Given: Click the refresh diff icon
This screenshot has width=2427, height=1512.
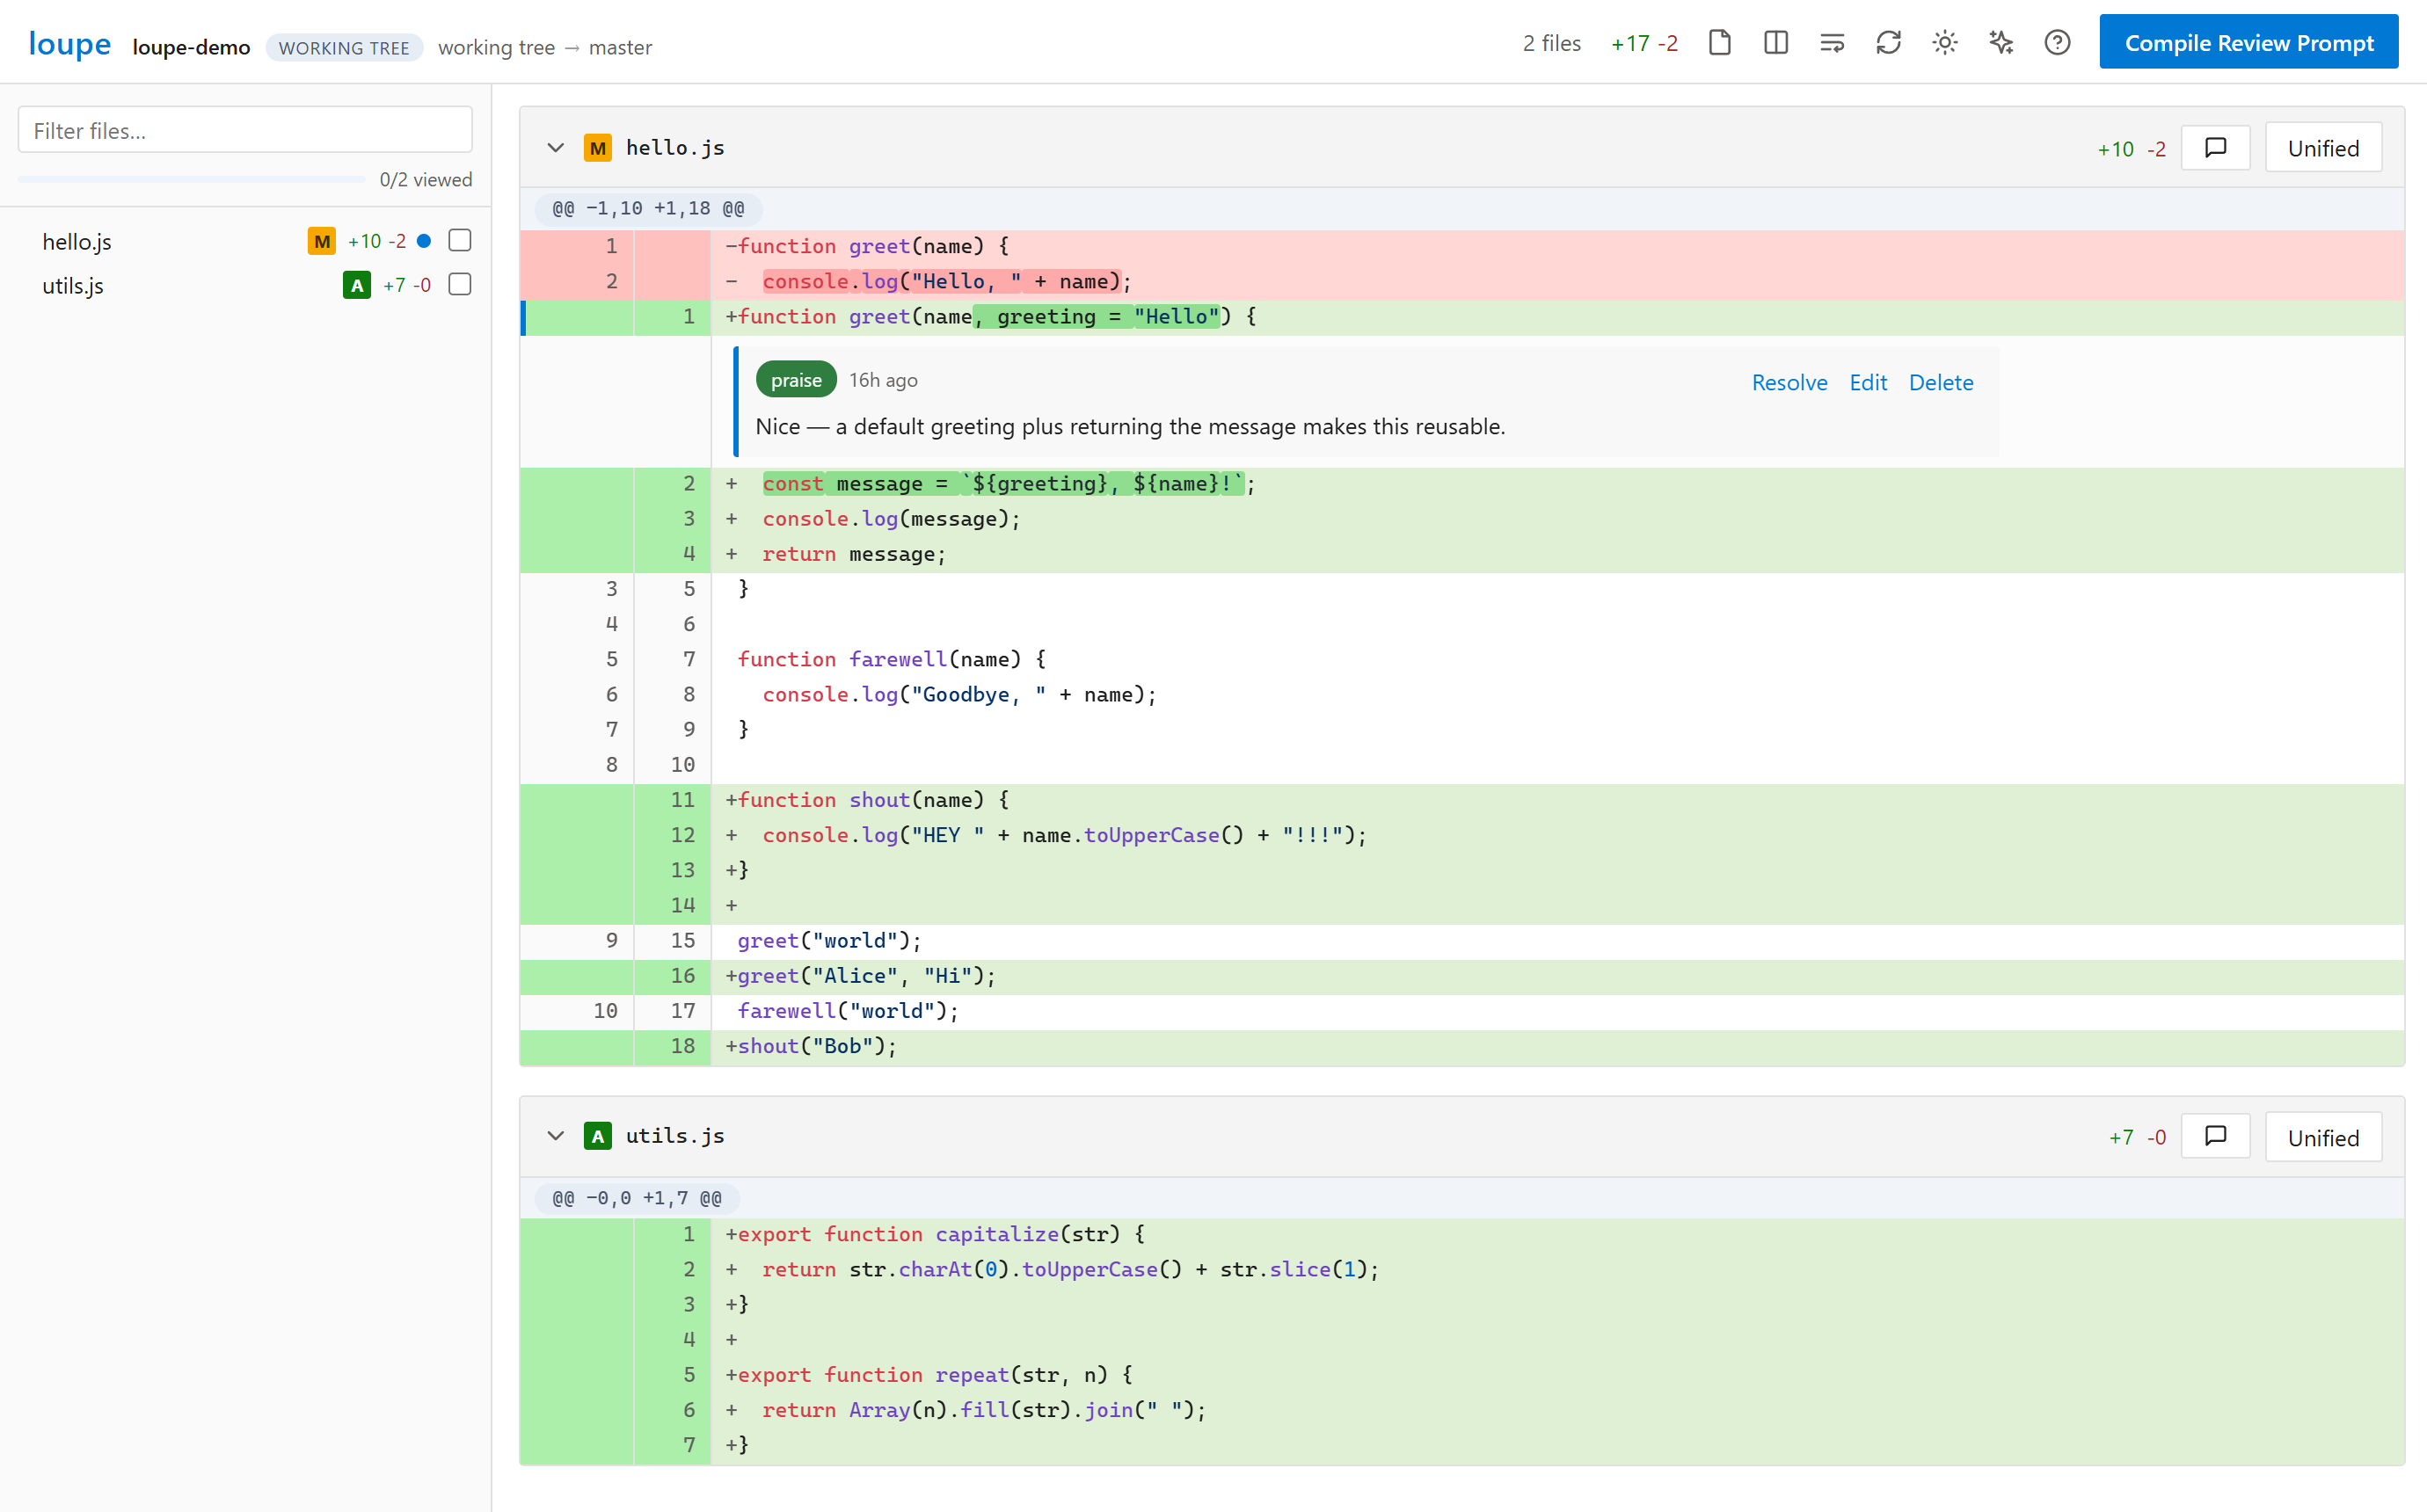Looking at the screenshot, I should [x=1888, y=43].
